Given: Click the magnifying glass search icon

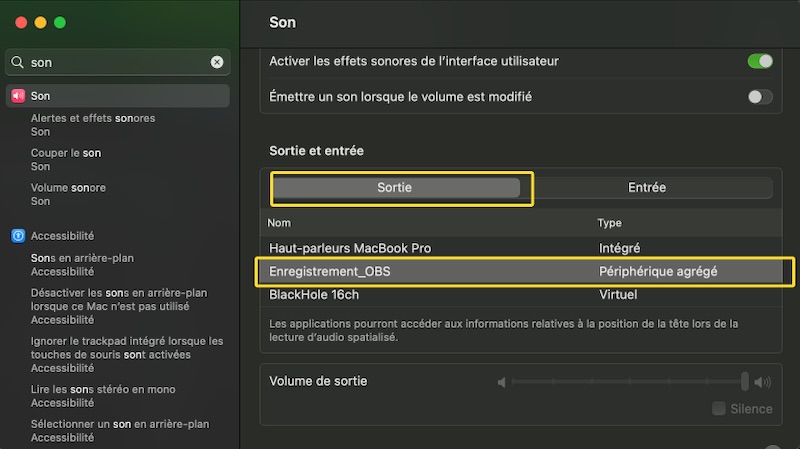Looking at the screenshot, I should click(x=17, y=62).
